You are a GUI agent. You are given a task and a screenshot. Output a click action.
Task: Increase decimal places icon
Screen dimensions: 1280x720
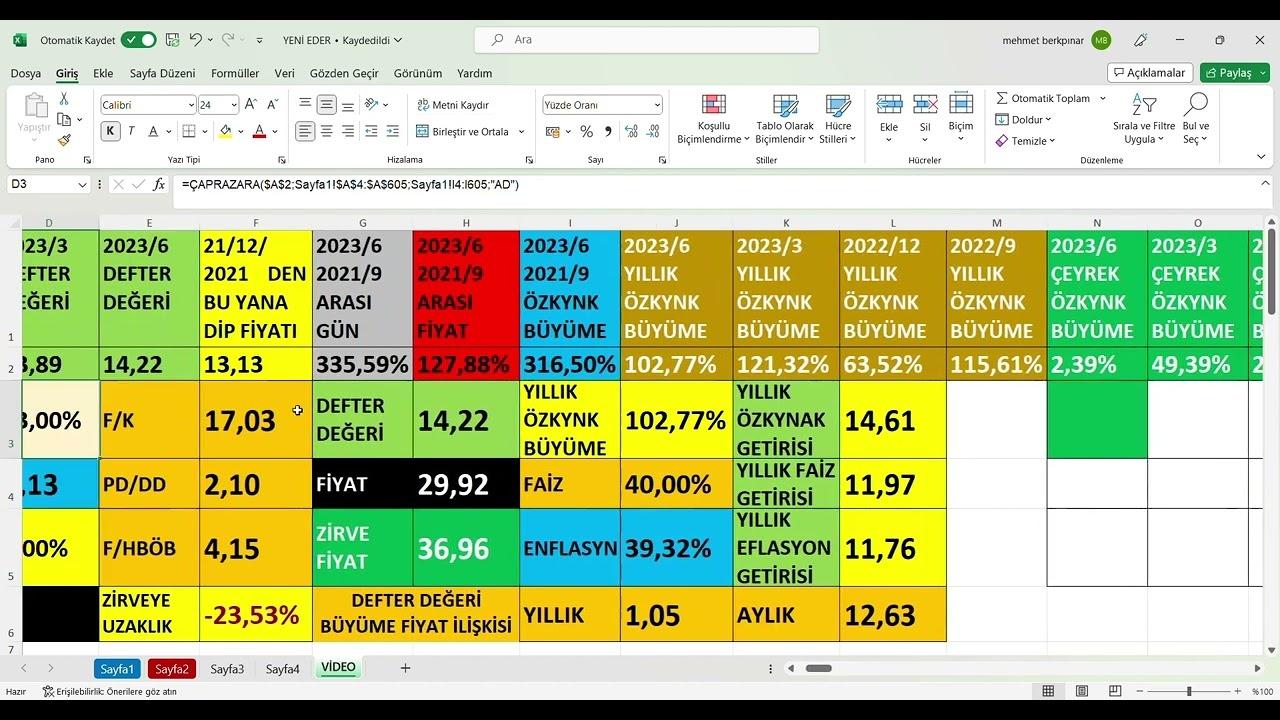click(633, 131)
